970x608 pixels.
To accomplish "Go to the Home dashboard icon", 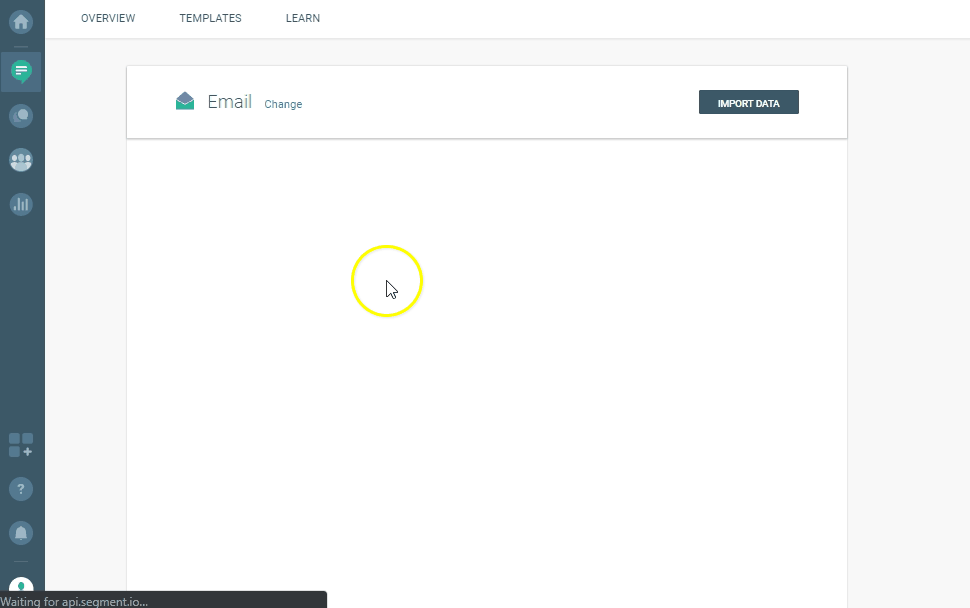I will [x=21, y=21].
